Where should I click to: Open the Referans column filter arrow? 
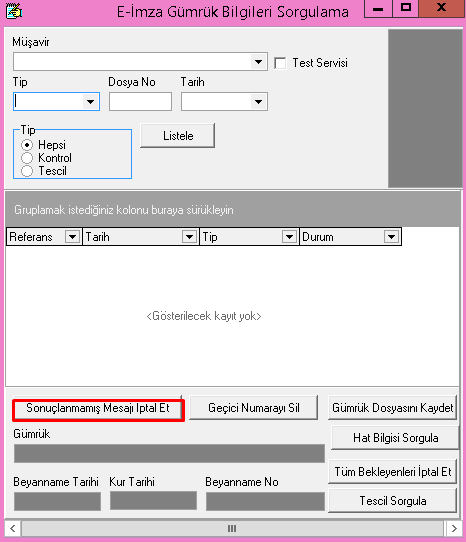click(73, 237)
